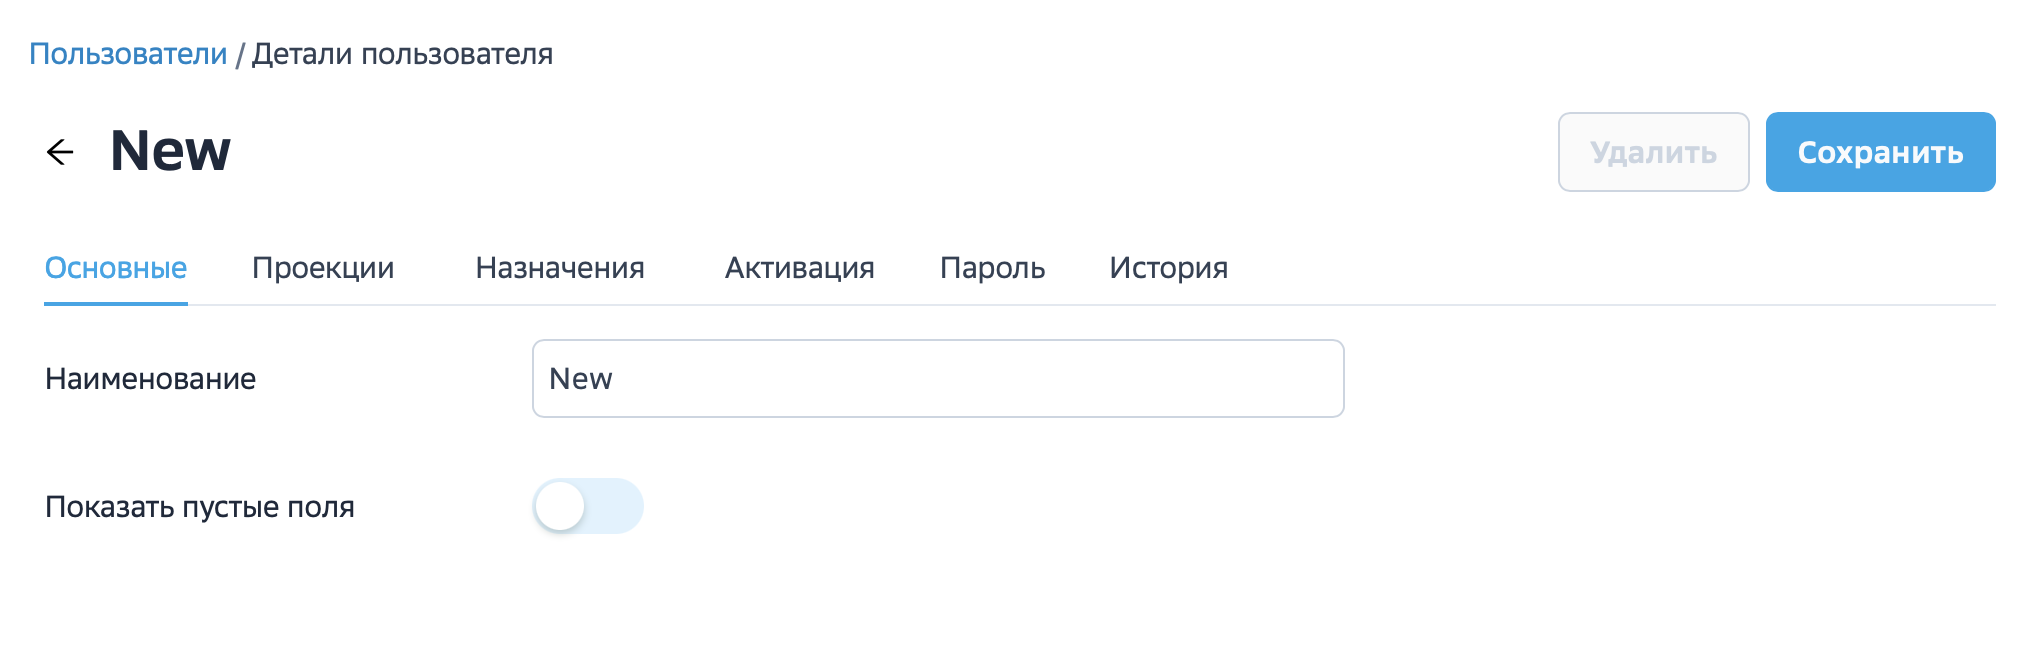Click the large New page heading
The height and width of the screenshot is (660, 2036).
(170, 151)
